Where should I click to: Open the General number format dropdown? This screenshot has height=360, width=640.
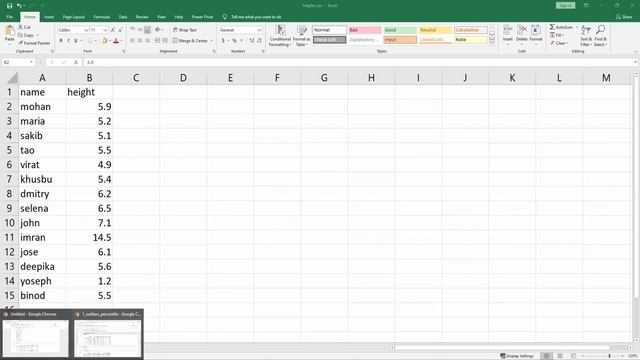pyautogui.click(x=259, y=30)
